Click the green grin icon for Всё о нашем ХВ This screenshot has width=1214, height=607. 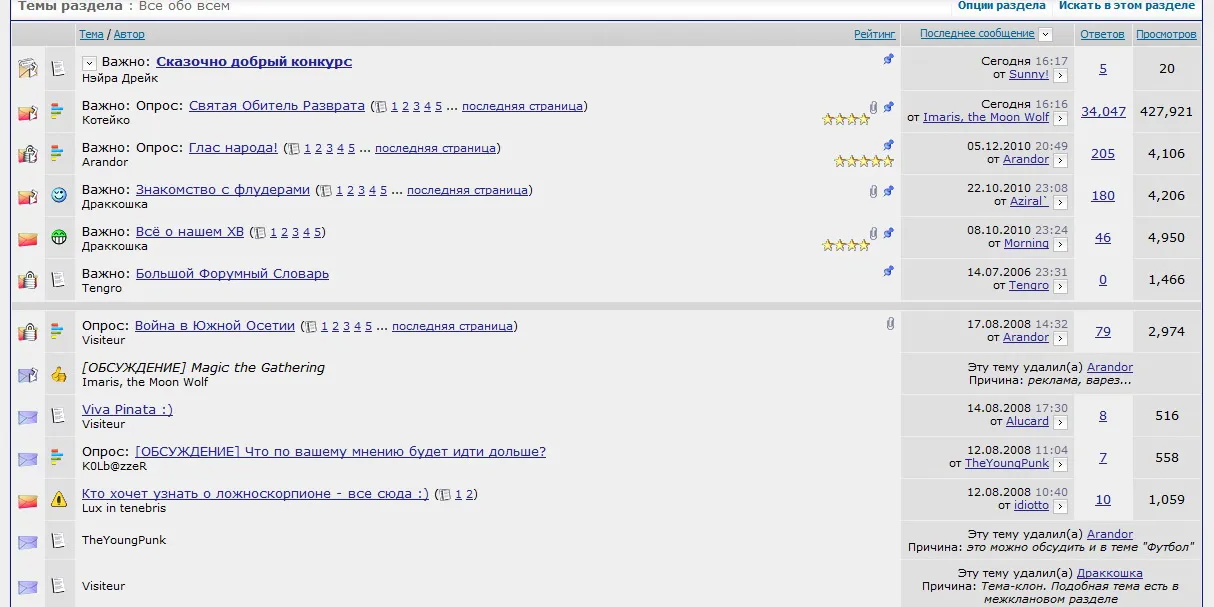coord(59,238)
